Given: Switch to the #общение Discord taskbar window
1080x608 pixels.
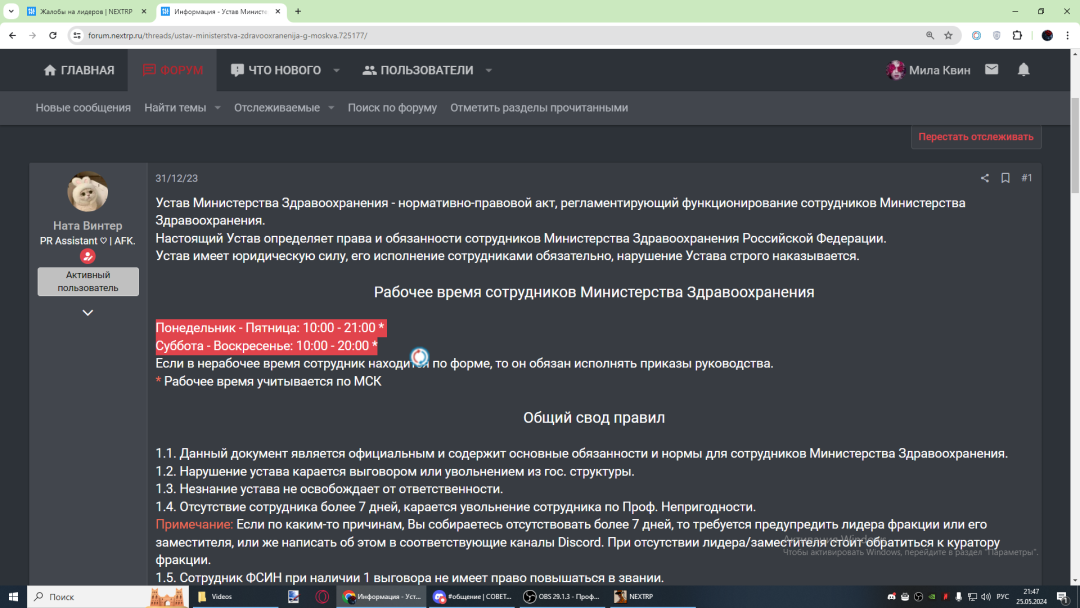Looking at the screenshot, I should pyautogui.click(x=472, y=597).
